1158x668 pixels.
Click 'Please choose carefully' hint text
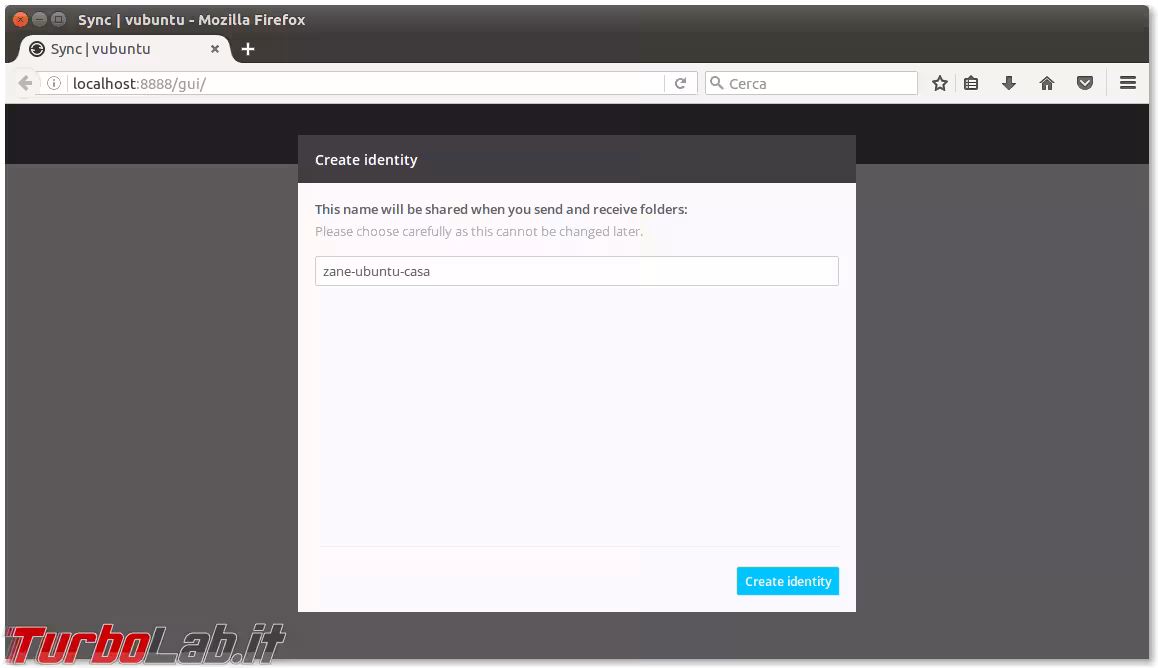[479, 232]
